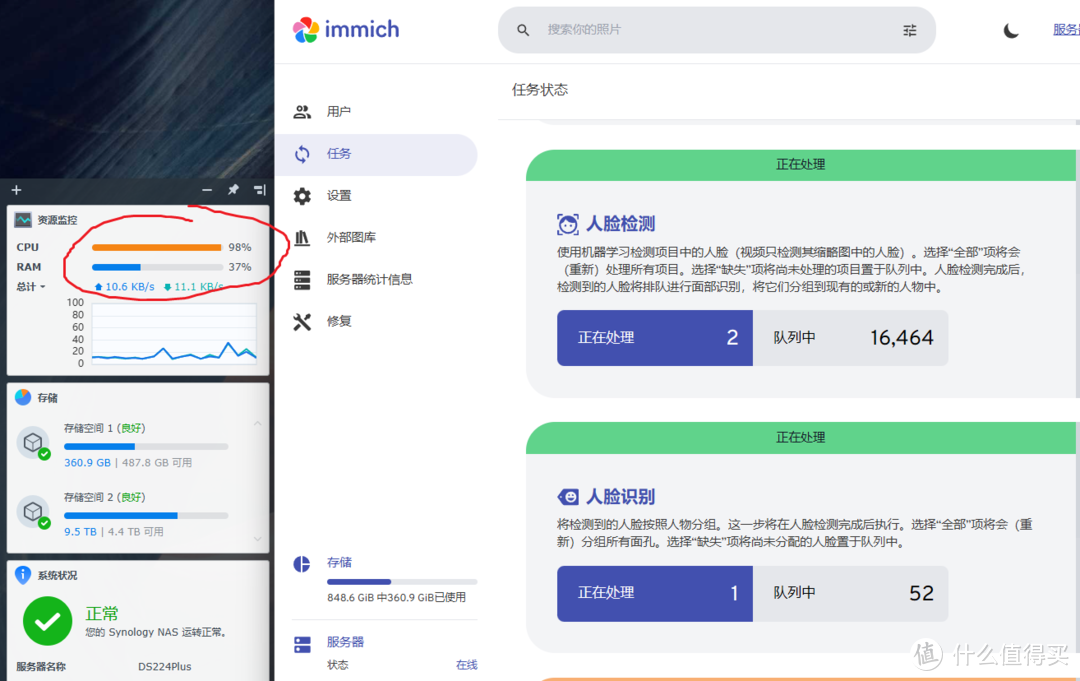This screenshot has width=1080, height=681.
Task: Toggle dark mode with the moon icon
Action: pos(1011,30)
